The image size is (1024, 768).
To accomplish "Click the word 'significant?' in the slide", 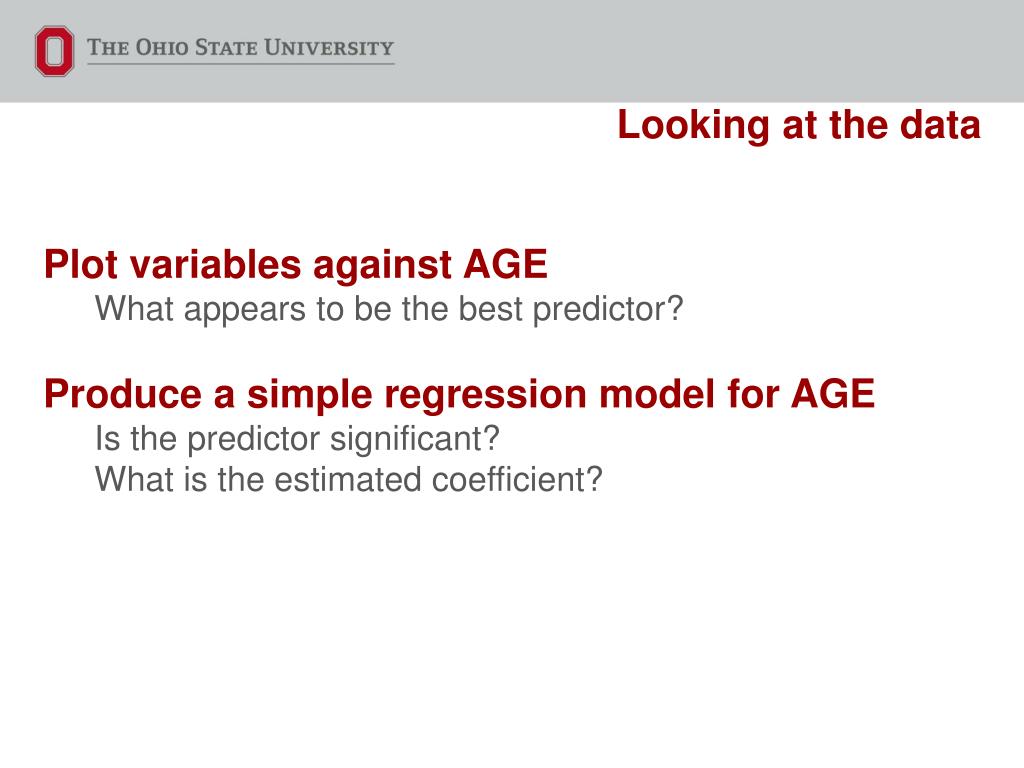I will click(x=414, y=440).
